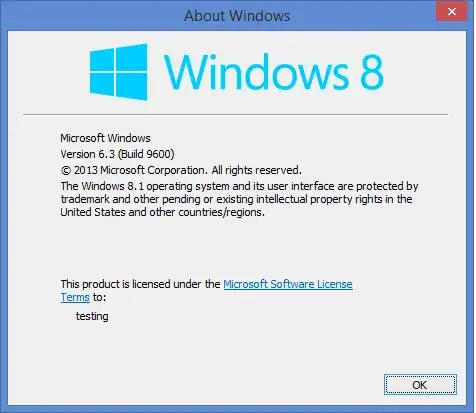Viewport: 476px width, 413px height.
Task: Click the copyright © symbol
Action: pyautogui.click(x=66, y=170)
